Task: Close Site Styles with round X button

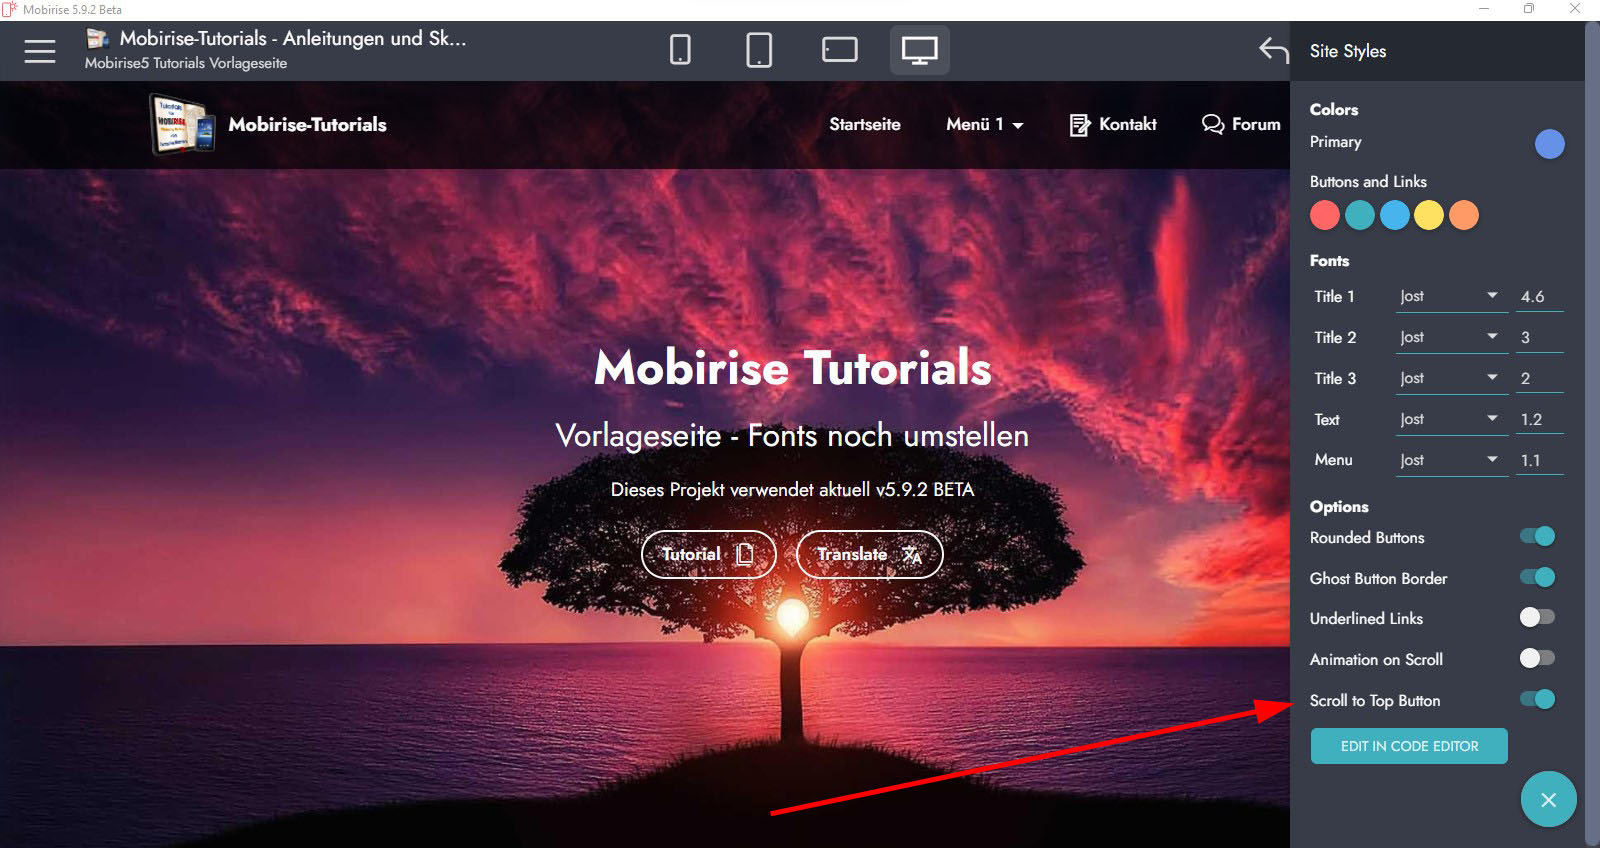Action: click(x=1548, y=799)
